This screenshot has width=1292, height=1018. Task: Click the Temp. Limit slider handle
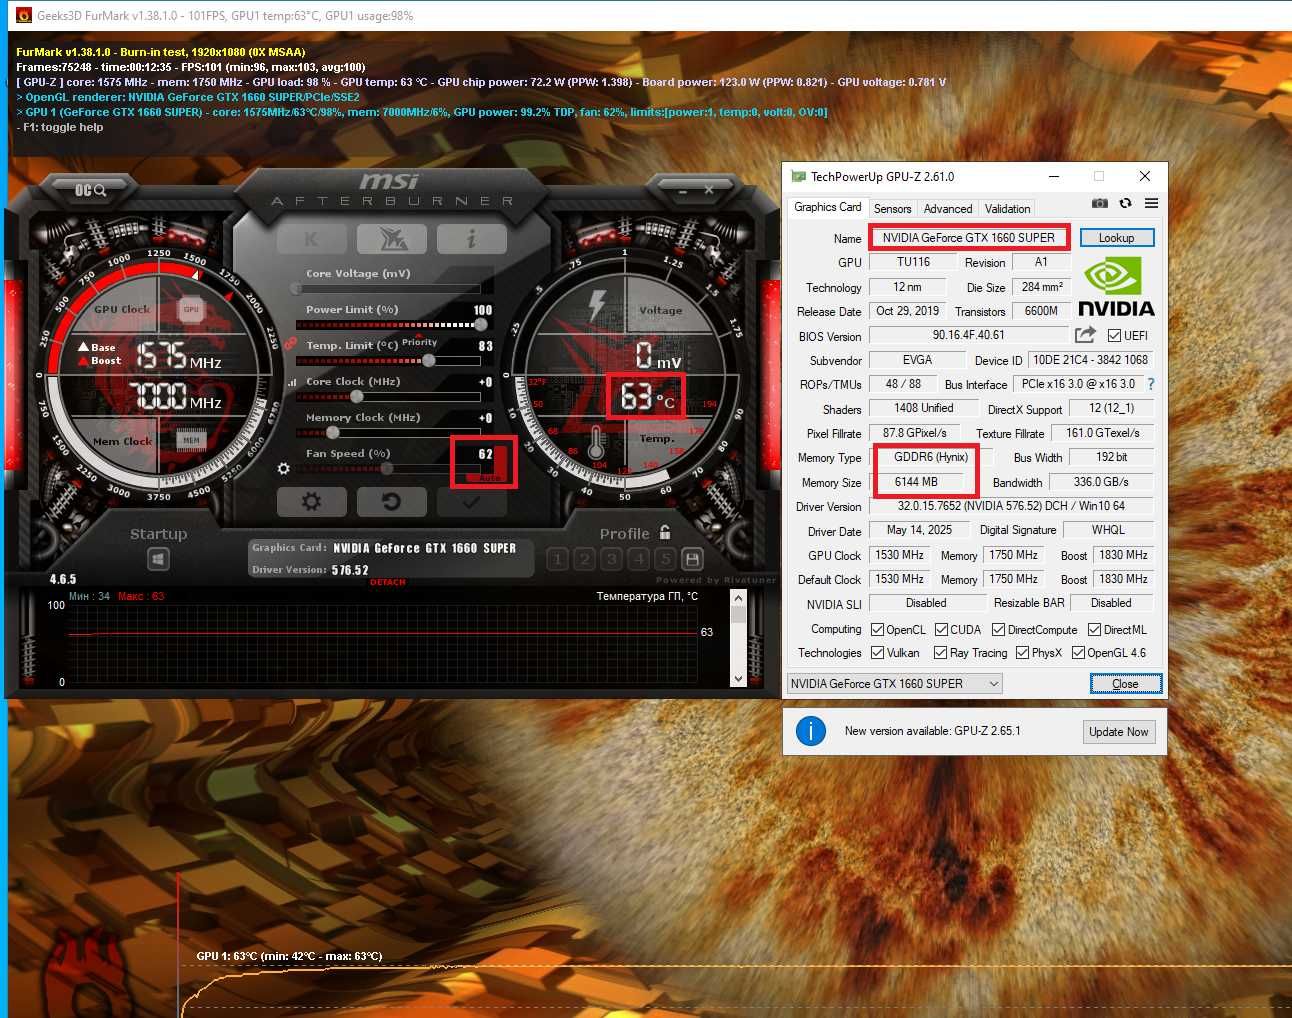tap(429, 360)
